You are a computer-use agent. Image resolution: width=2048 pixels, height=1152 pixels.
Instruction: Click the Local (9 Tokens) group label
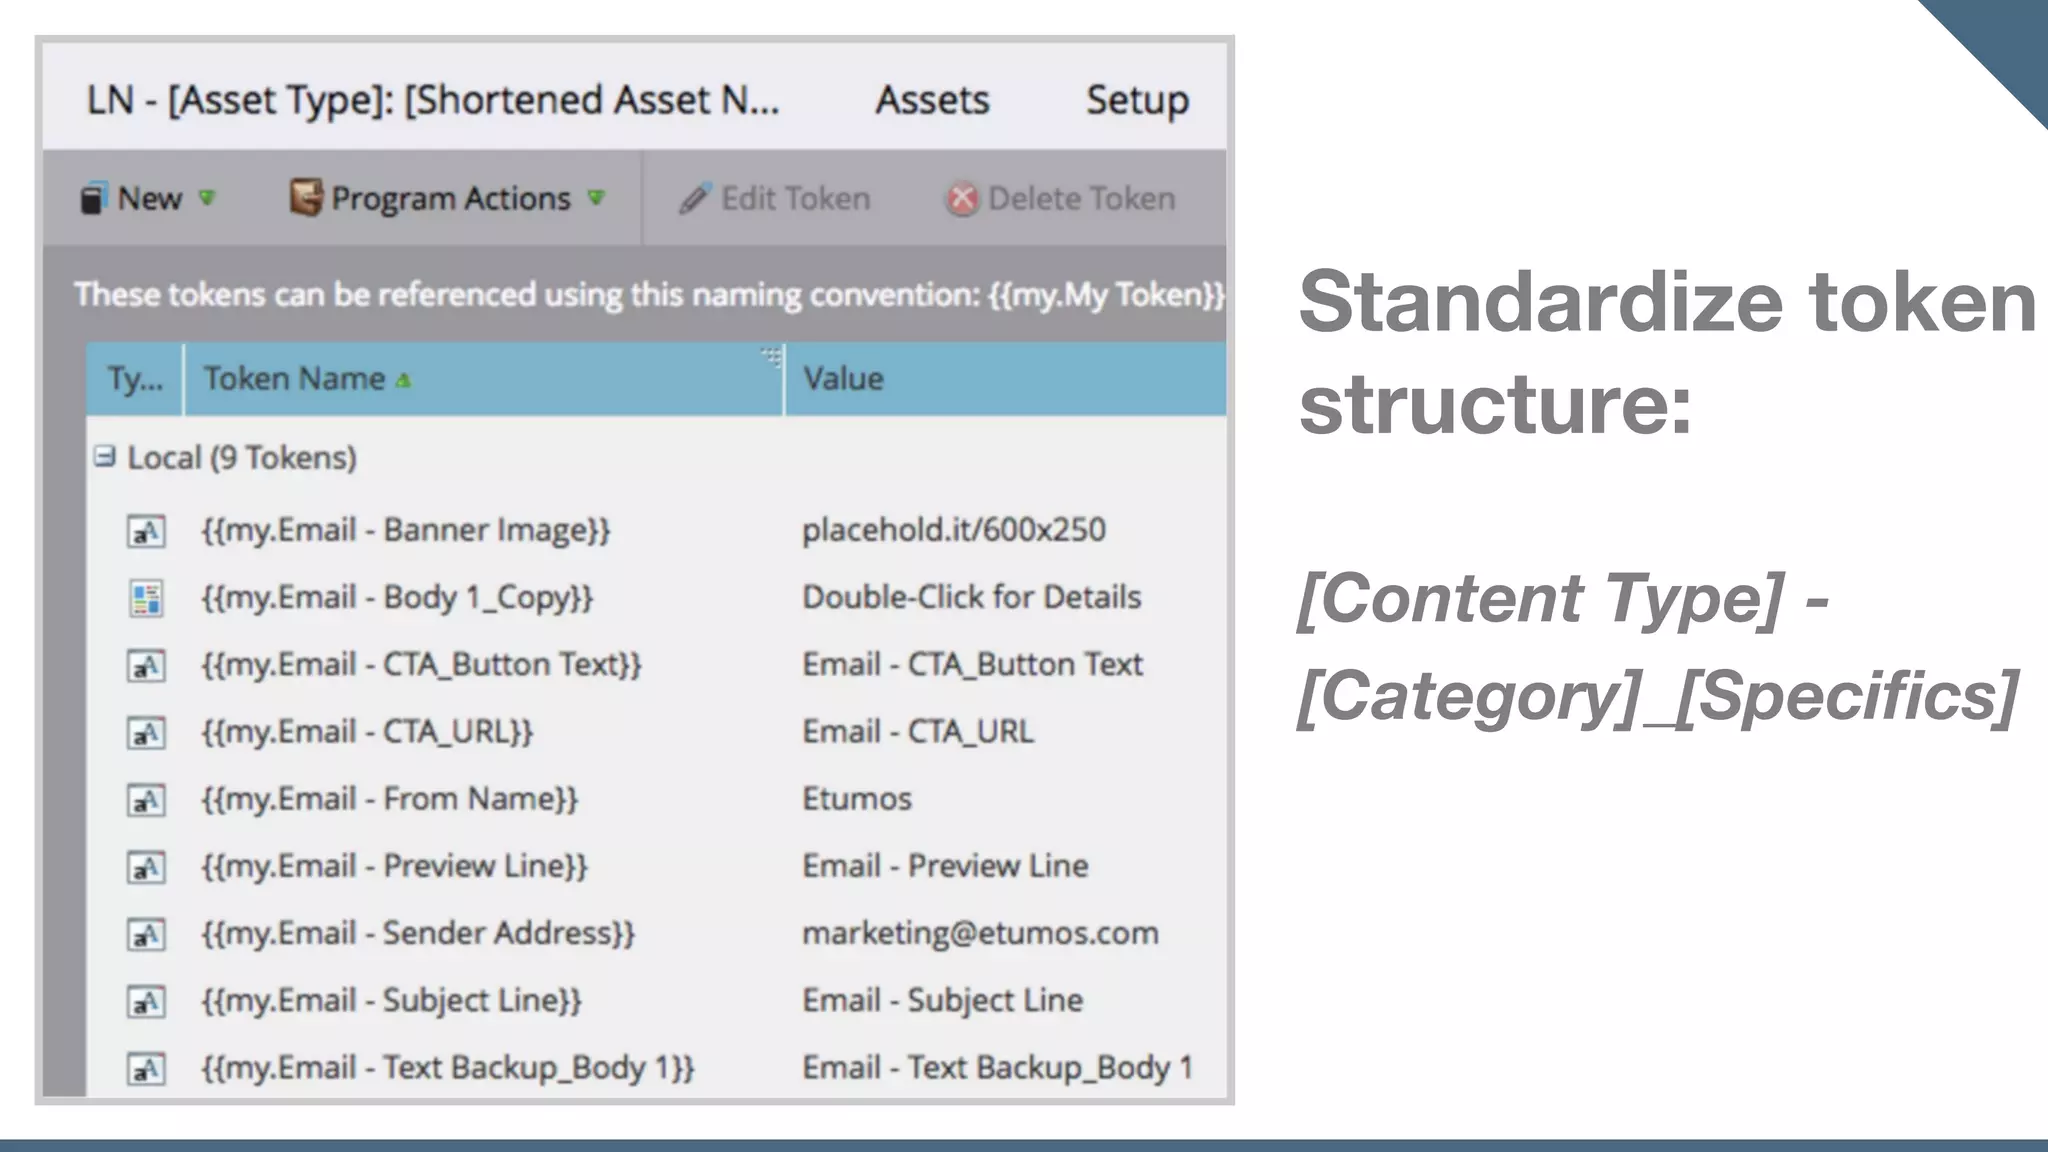242,458
